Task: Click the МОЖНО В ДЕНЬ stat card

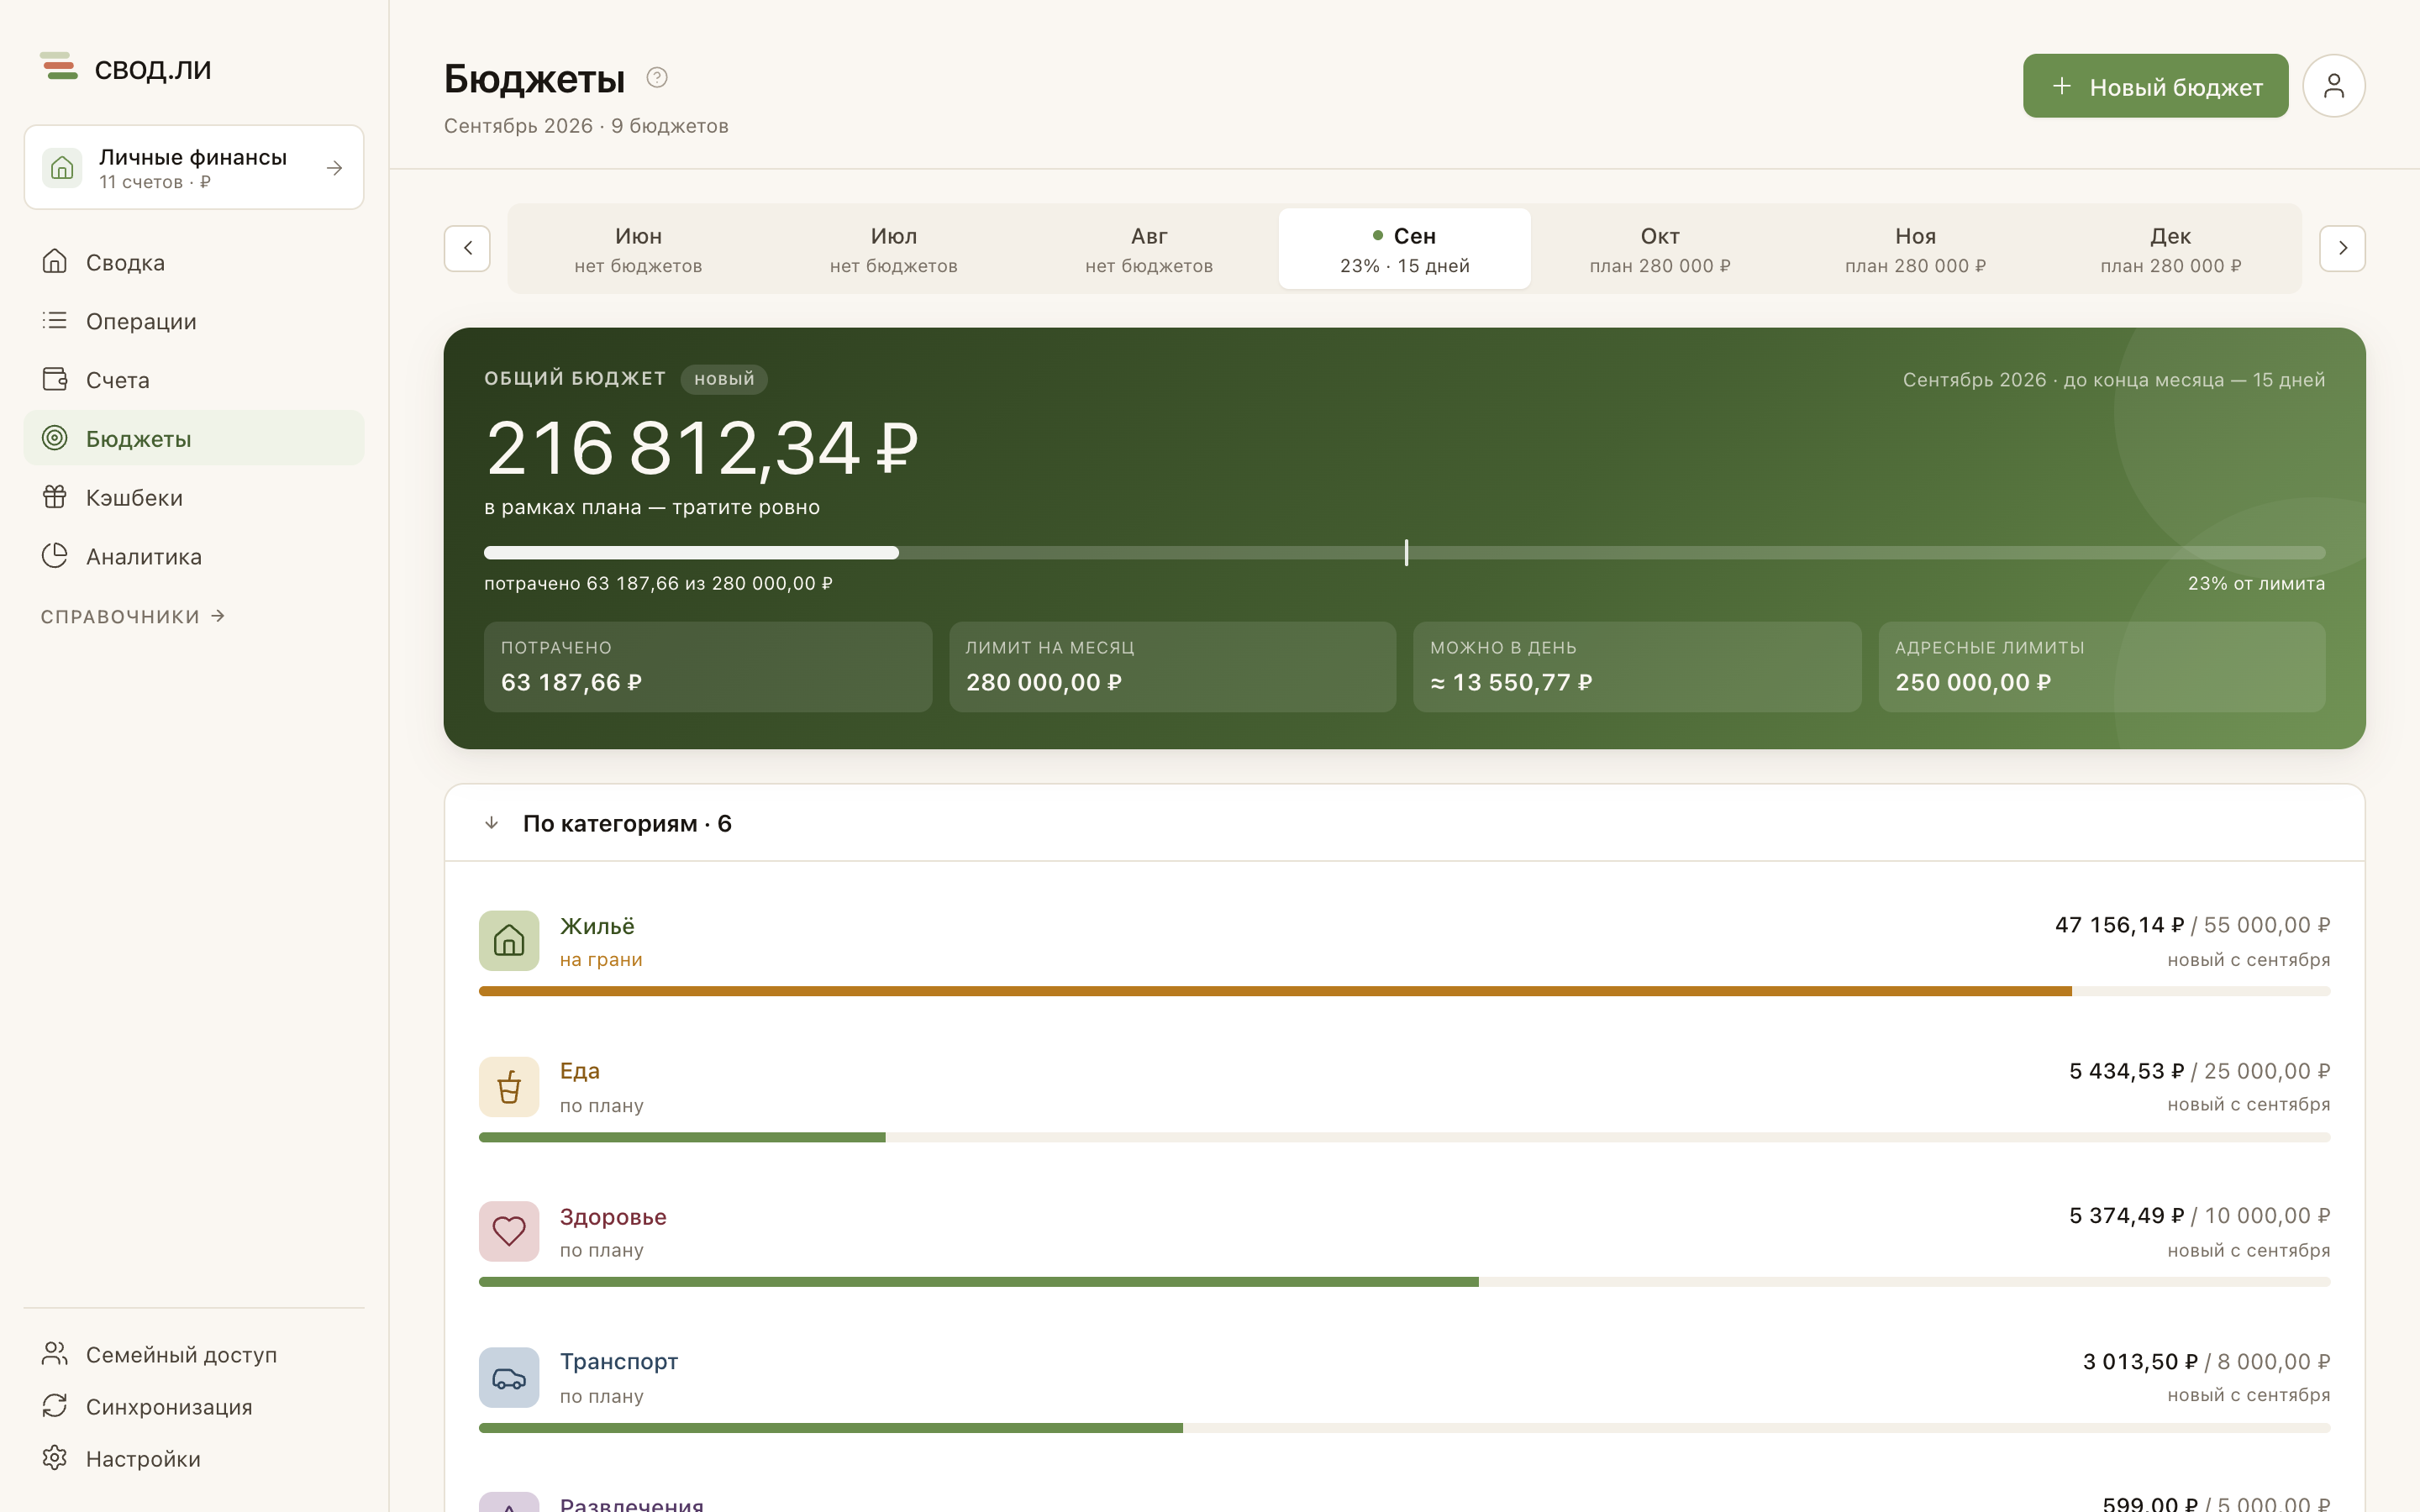Action: [x=1636, y=667]
